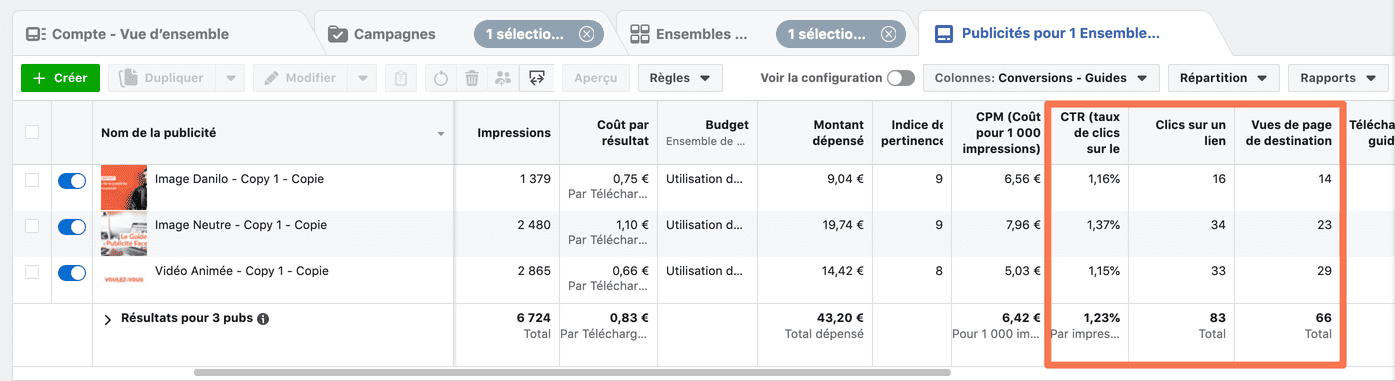The image size is (1395, 381).
Task: Open the Colonnes: Conversions - Guides dropdown
Action: [x=1041, y=78]
